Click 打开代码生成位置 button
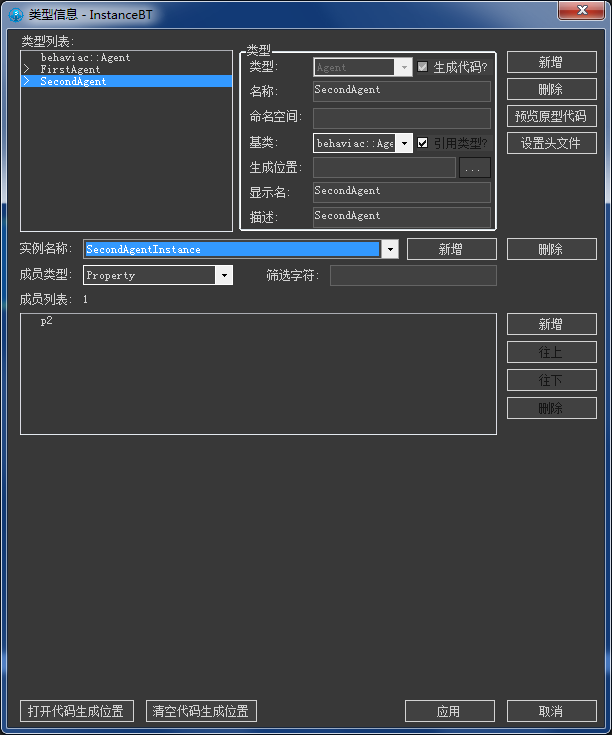612x735 pixels. pyautogui.click(x=76, y=711)
